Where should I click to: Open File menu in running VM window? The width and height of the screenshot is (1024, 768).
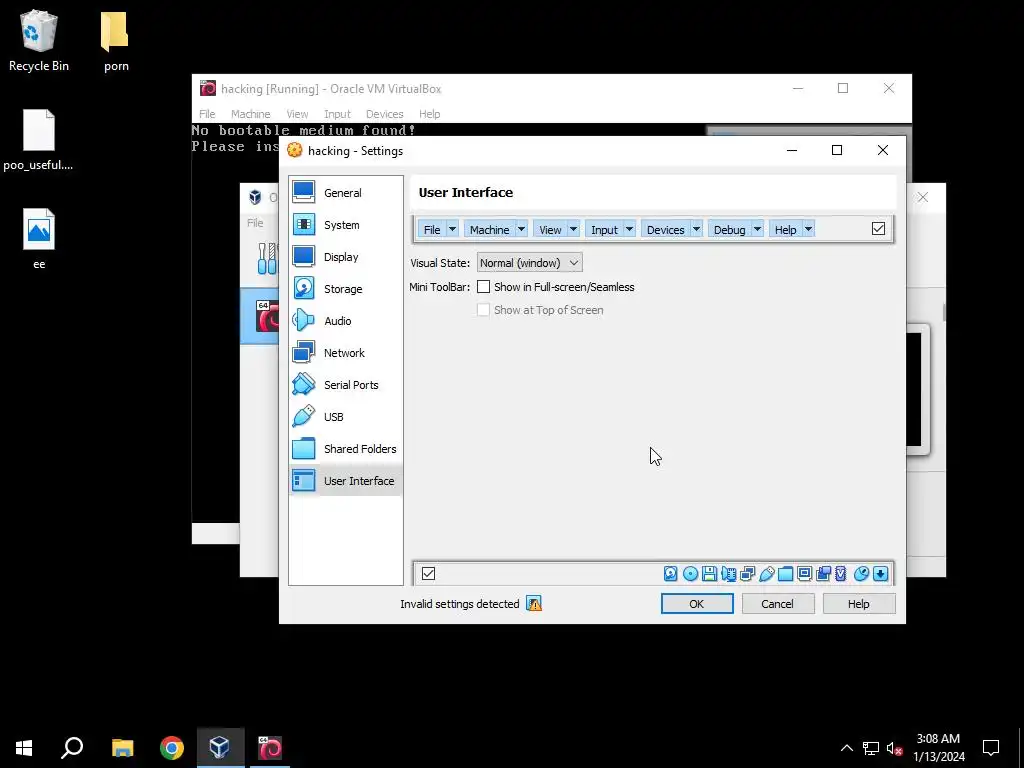click(207, 114)
